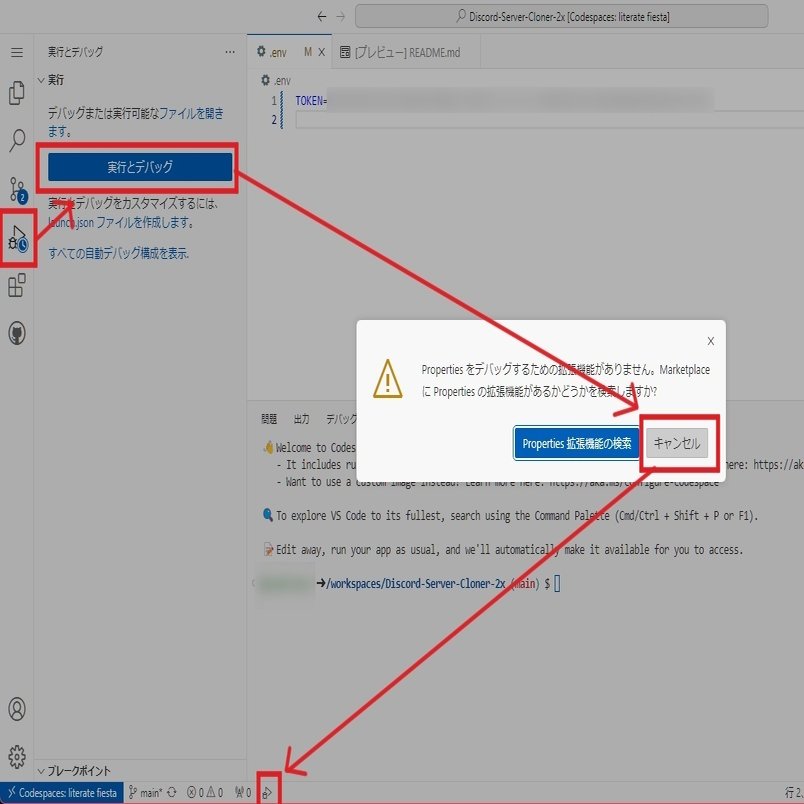Click the .env breadcrumb item

(x=276, y=81)
